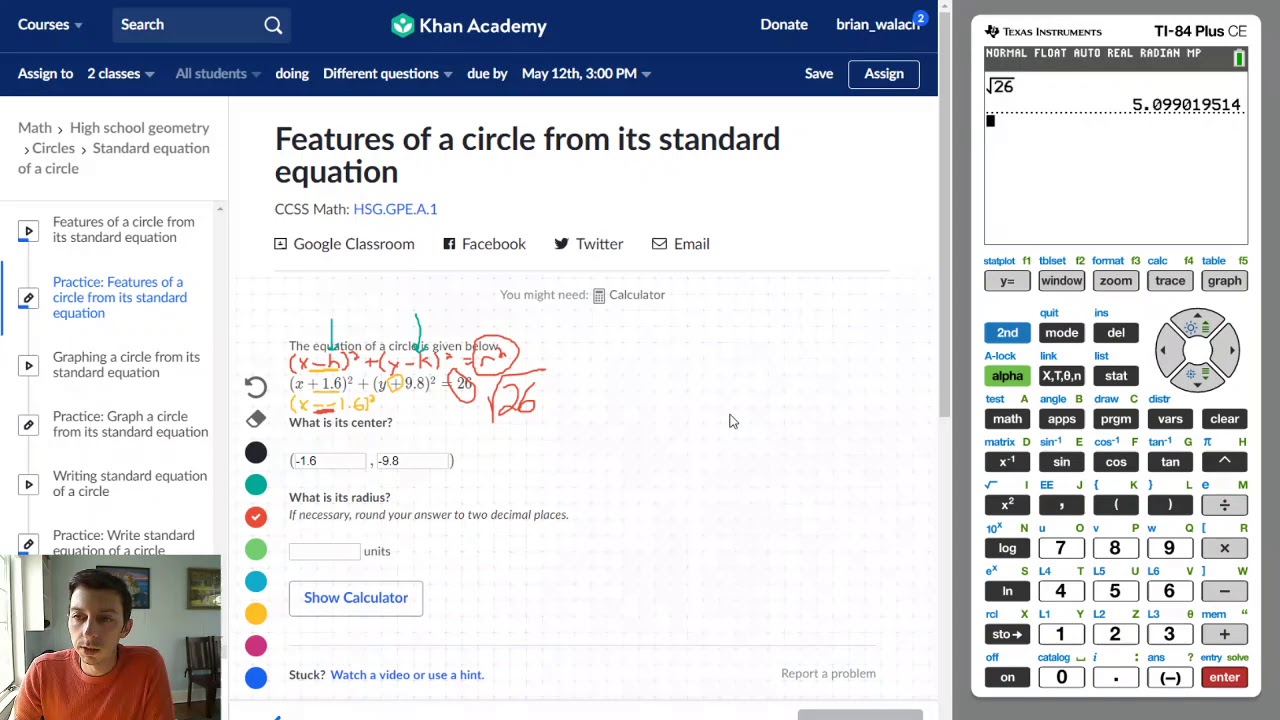Select pink pen color
Viewport: 1280px width, 720px height.
(x=256, y=646)
